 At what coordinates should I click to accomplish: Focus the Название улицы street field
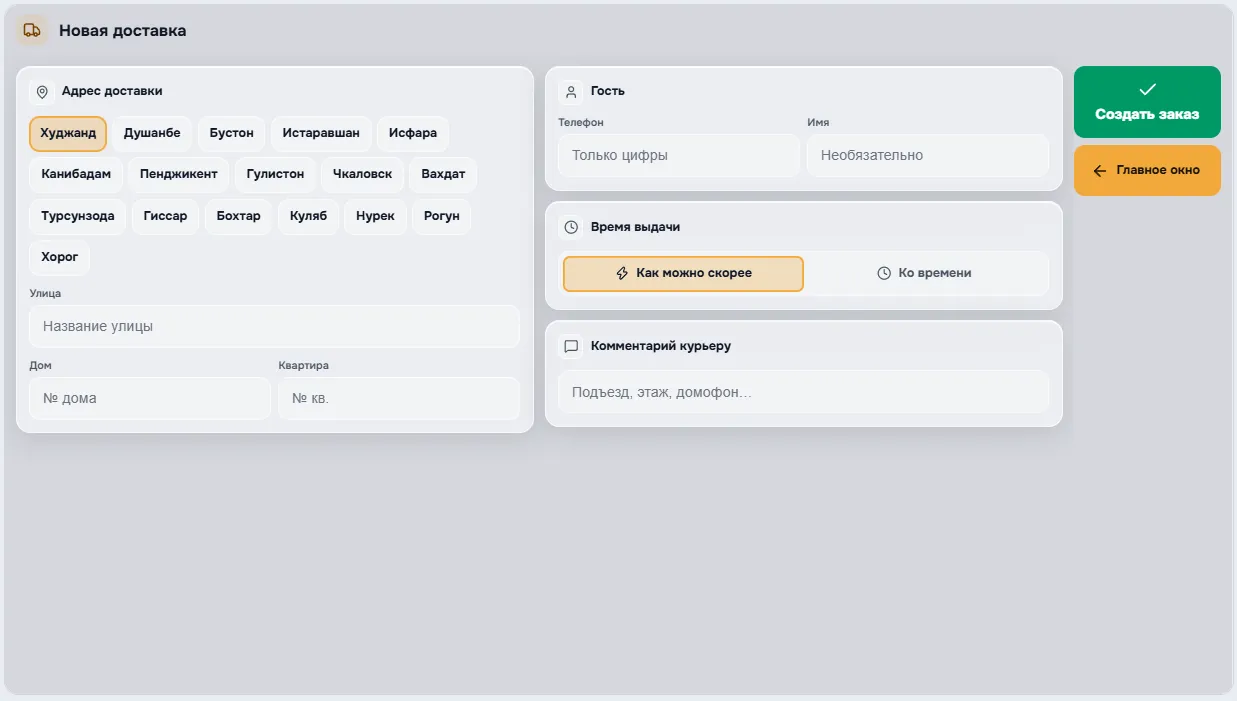274,327
